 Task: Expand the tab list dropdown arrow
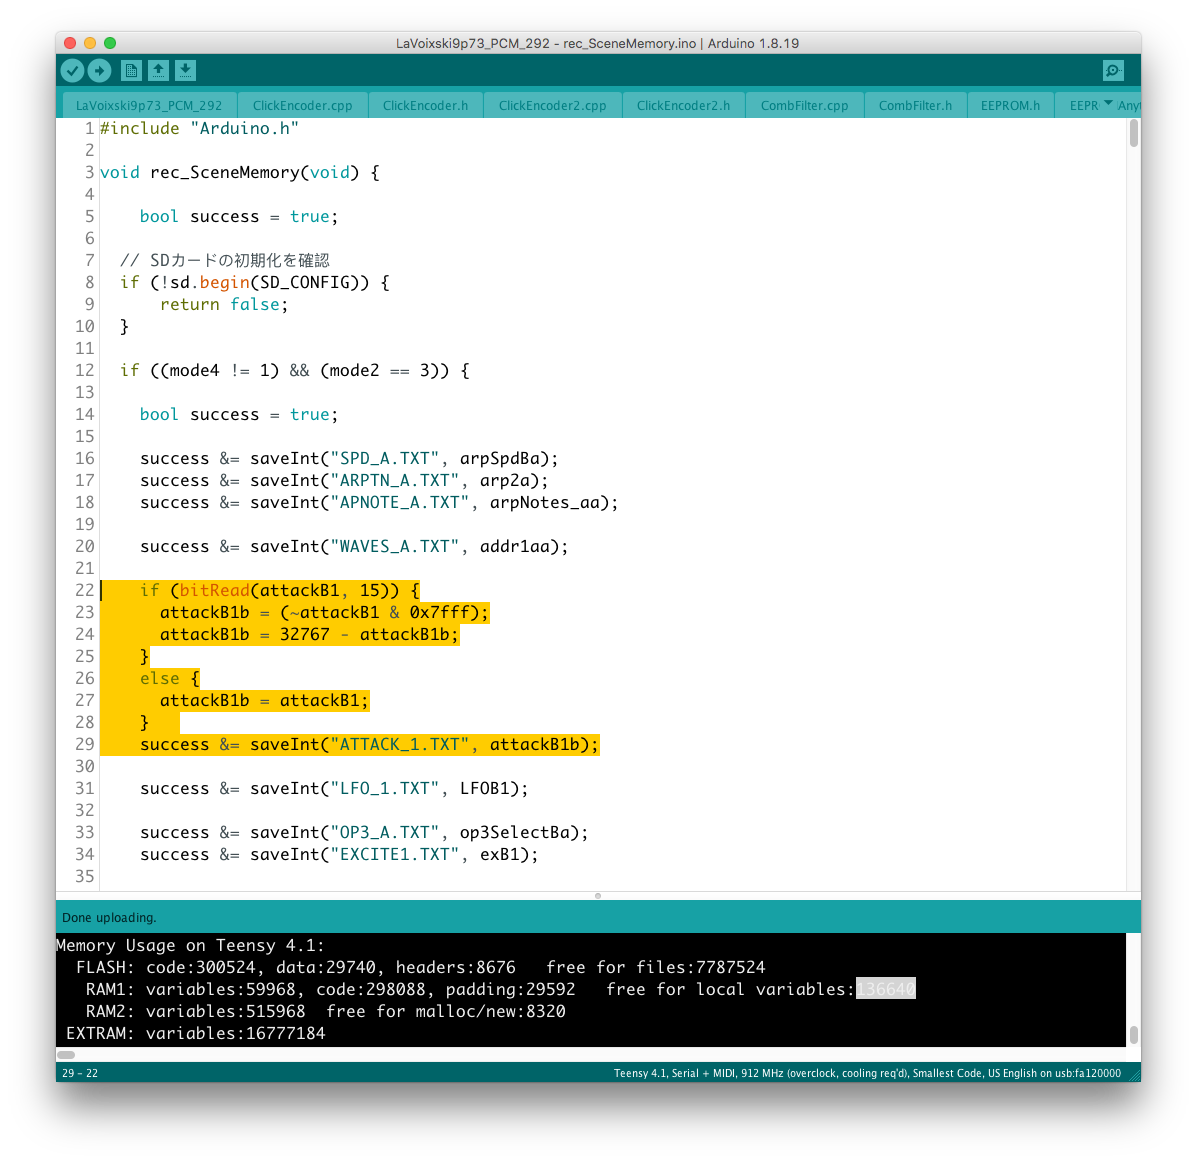coord(1108,104)
